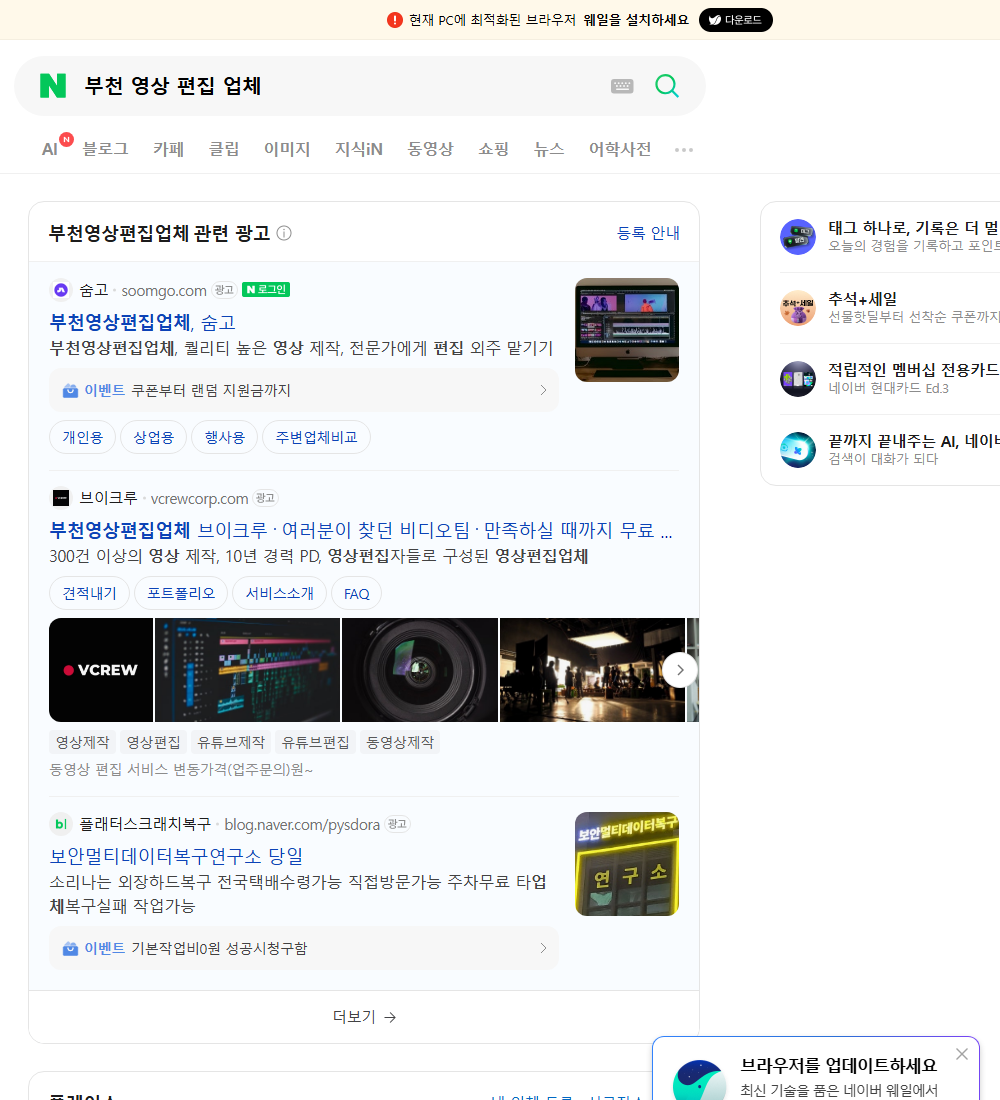The image size is (1000, 1100).
Task: Open the on-screen keyboard icon
Action: (x=622, y=86)
